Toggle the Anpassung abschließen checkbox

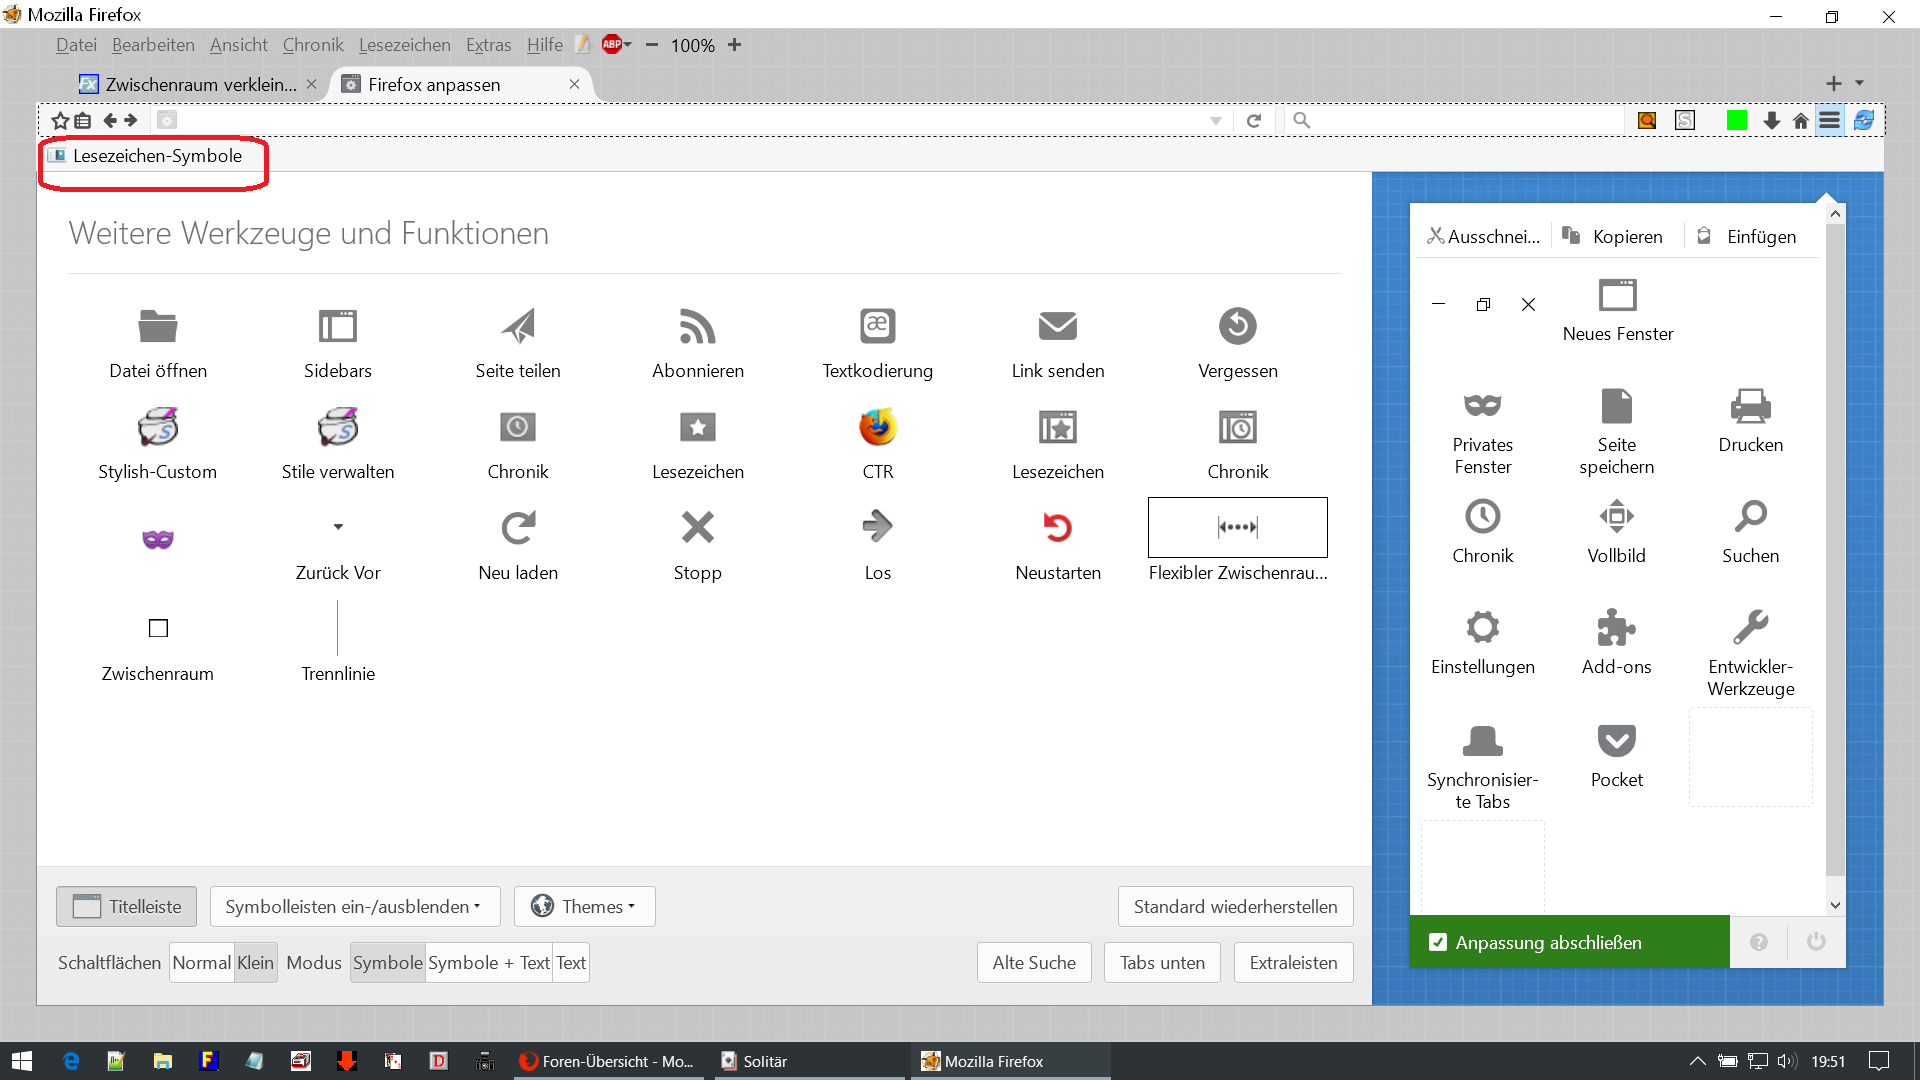1438,942
